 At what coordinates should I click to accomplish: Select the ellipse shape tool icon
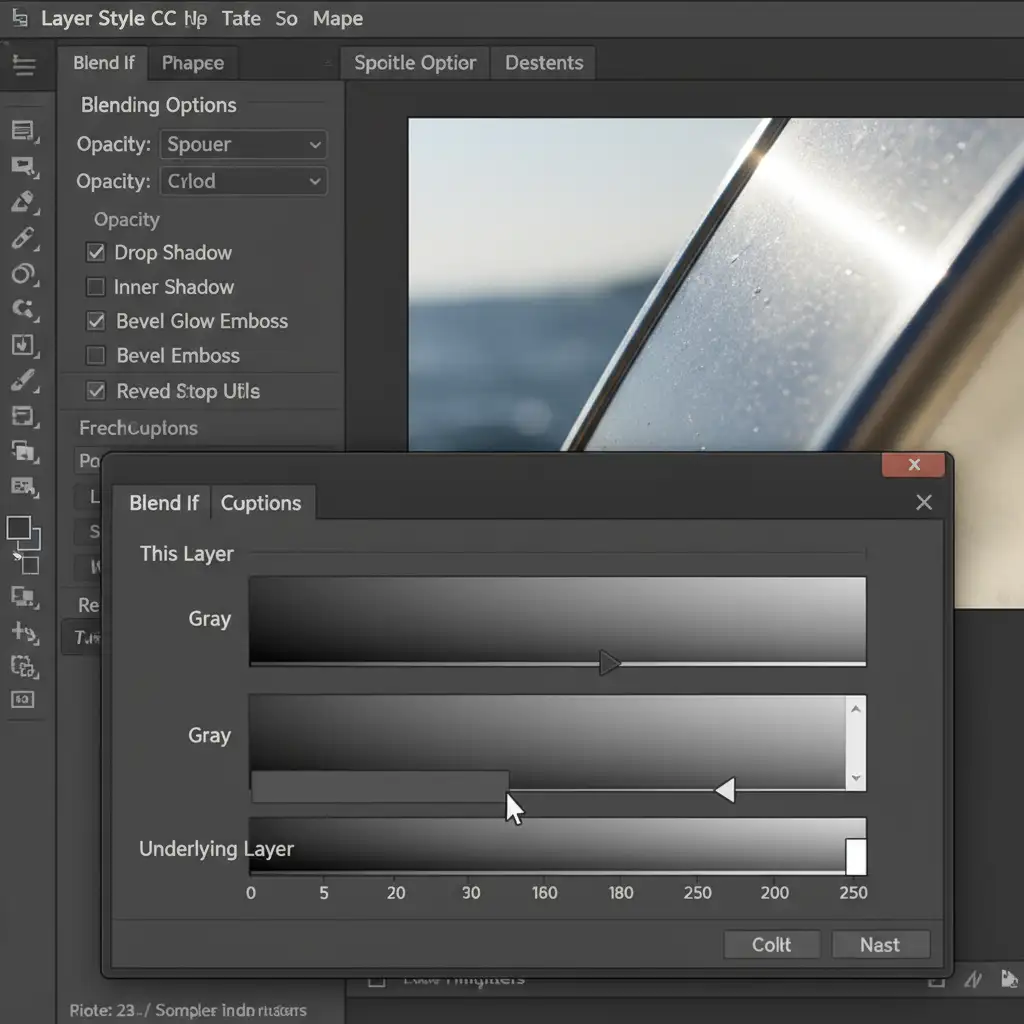(23, 275)
